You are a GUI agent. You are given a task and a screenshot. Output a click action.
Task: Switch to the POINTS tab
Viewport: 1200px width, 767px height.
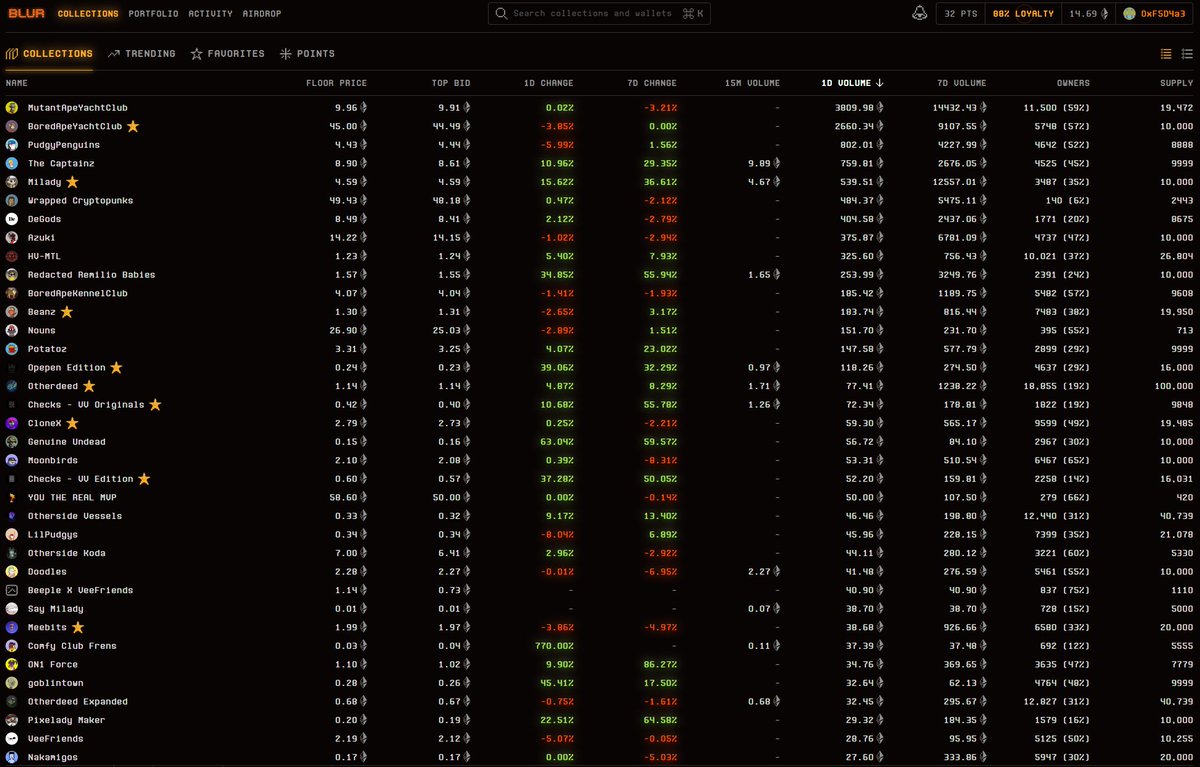[307, 54]
